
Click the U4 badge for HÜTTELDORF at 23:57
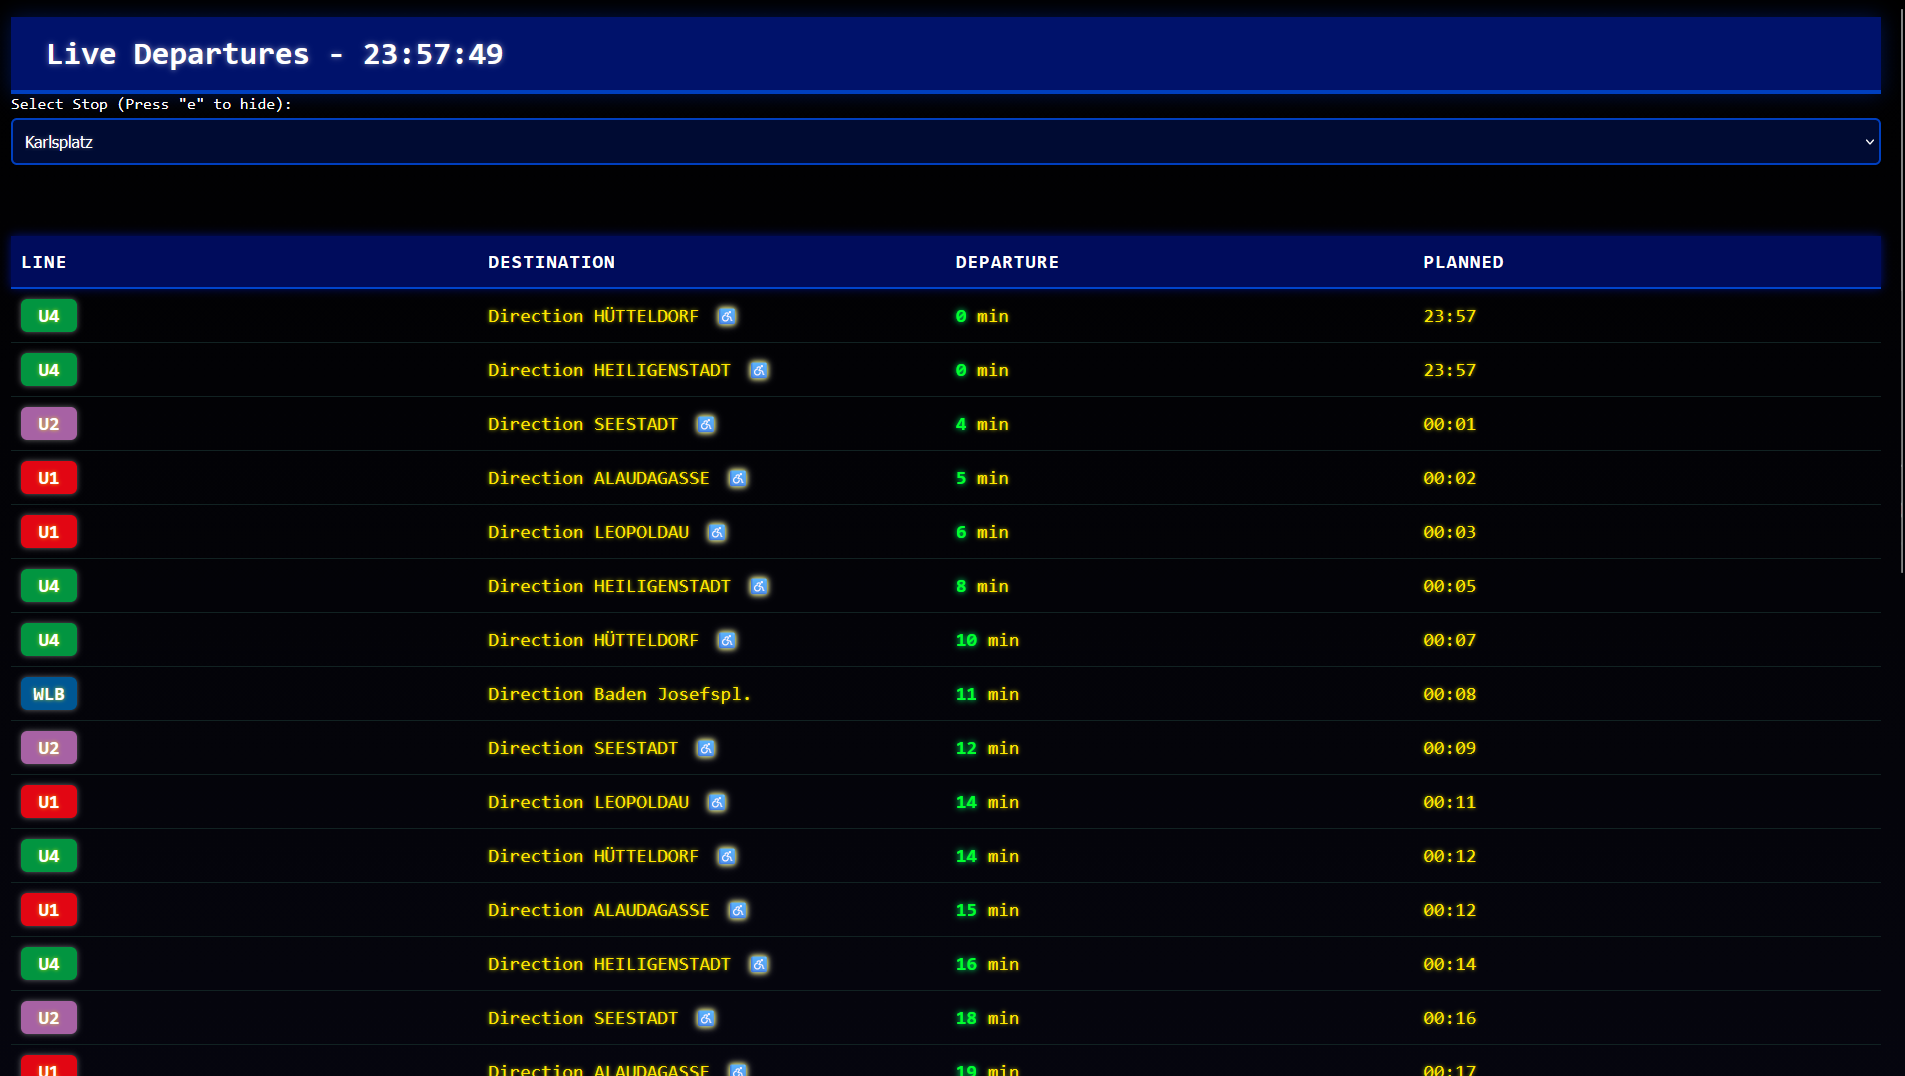49,316
